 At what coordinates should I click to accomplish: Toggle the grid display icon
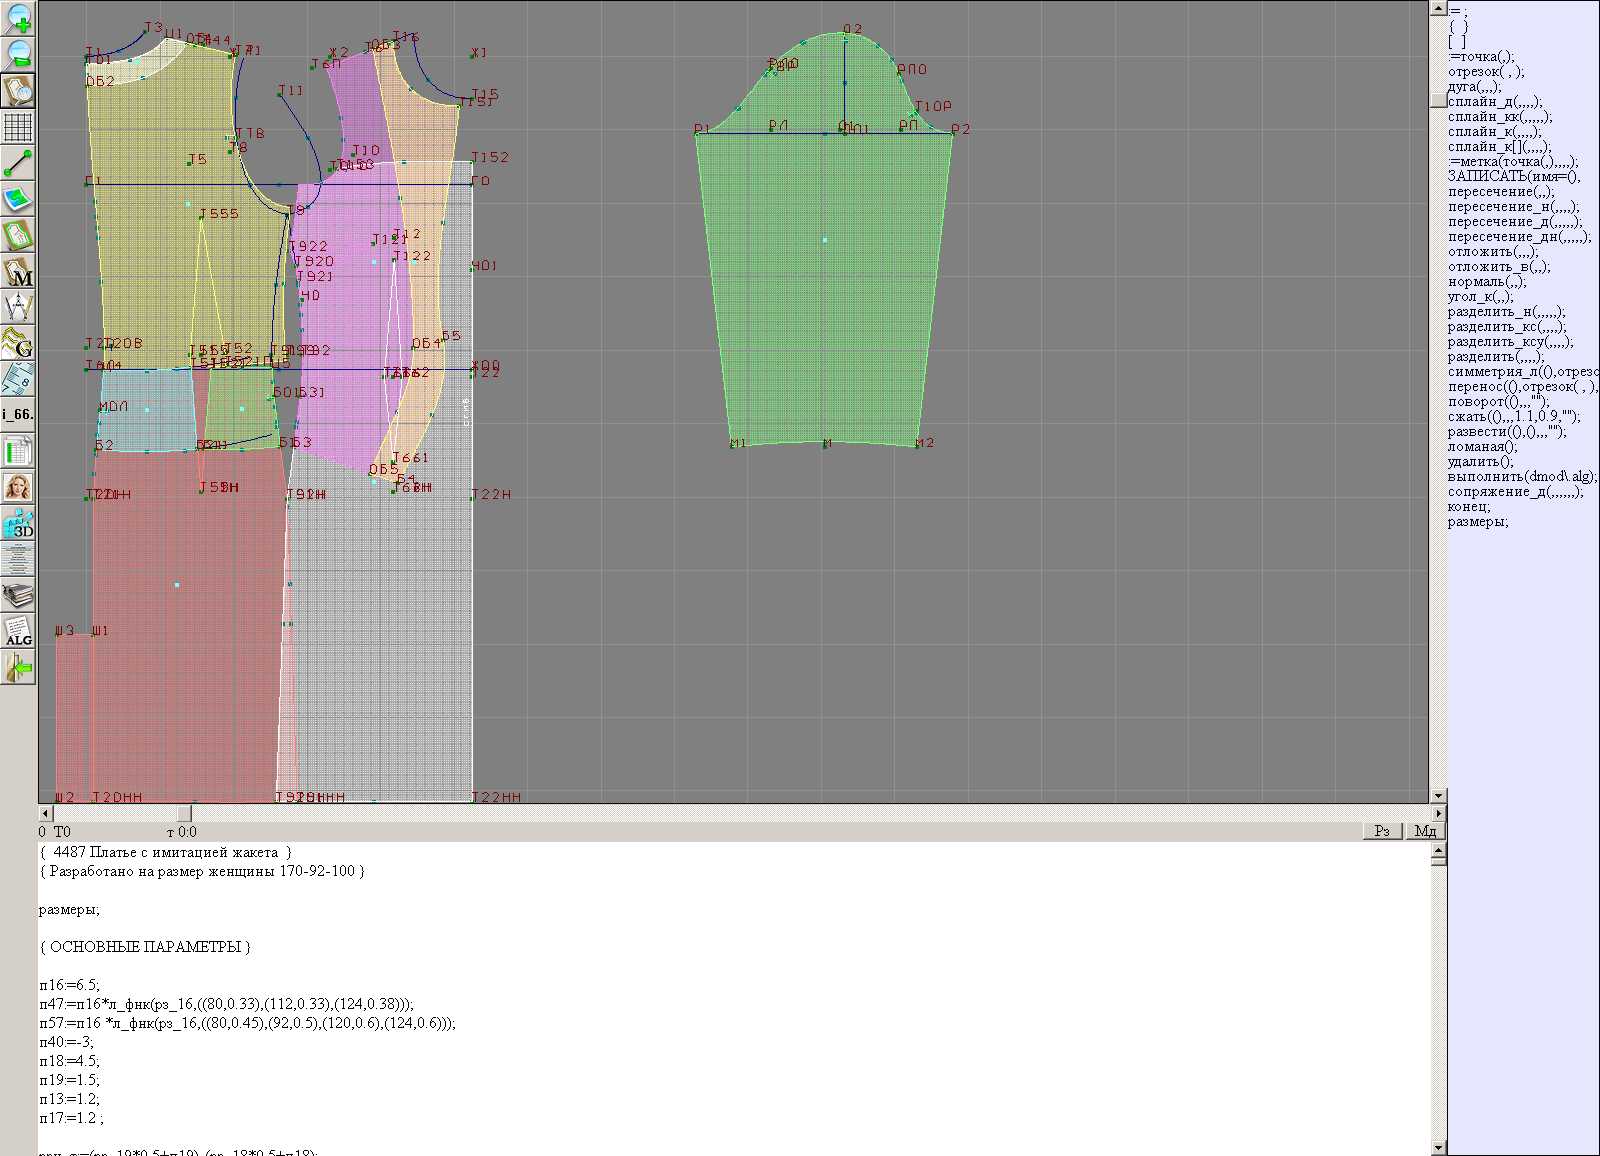18,127
